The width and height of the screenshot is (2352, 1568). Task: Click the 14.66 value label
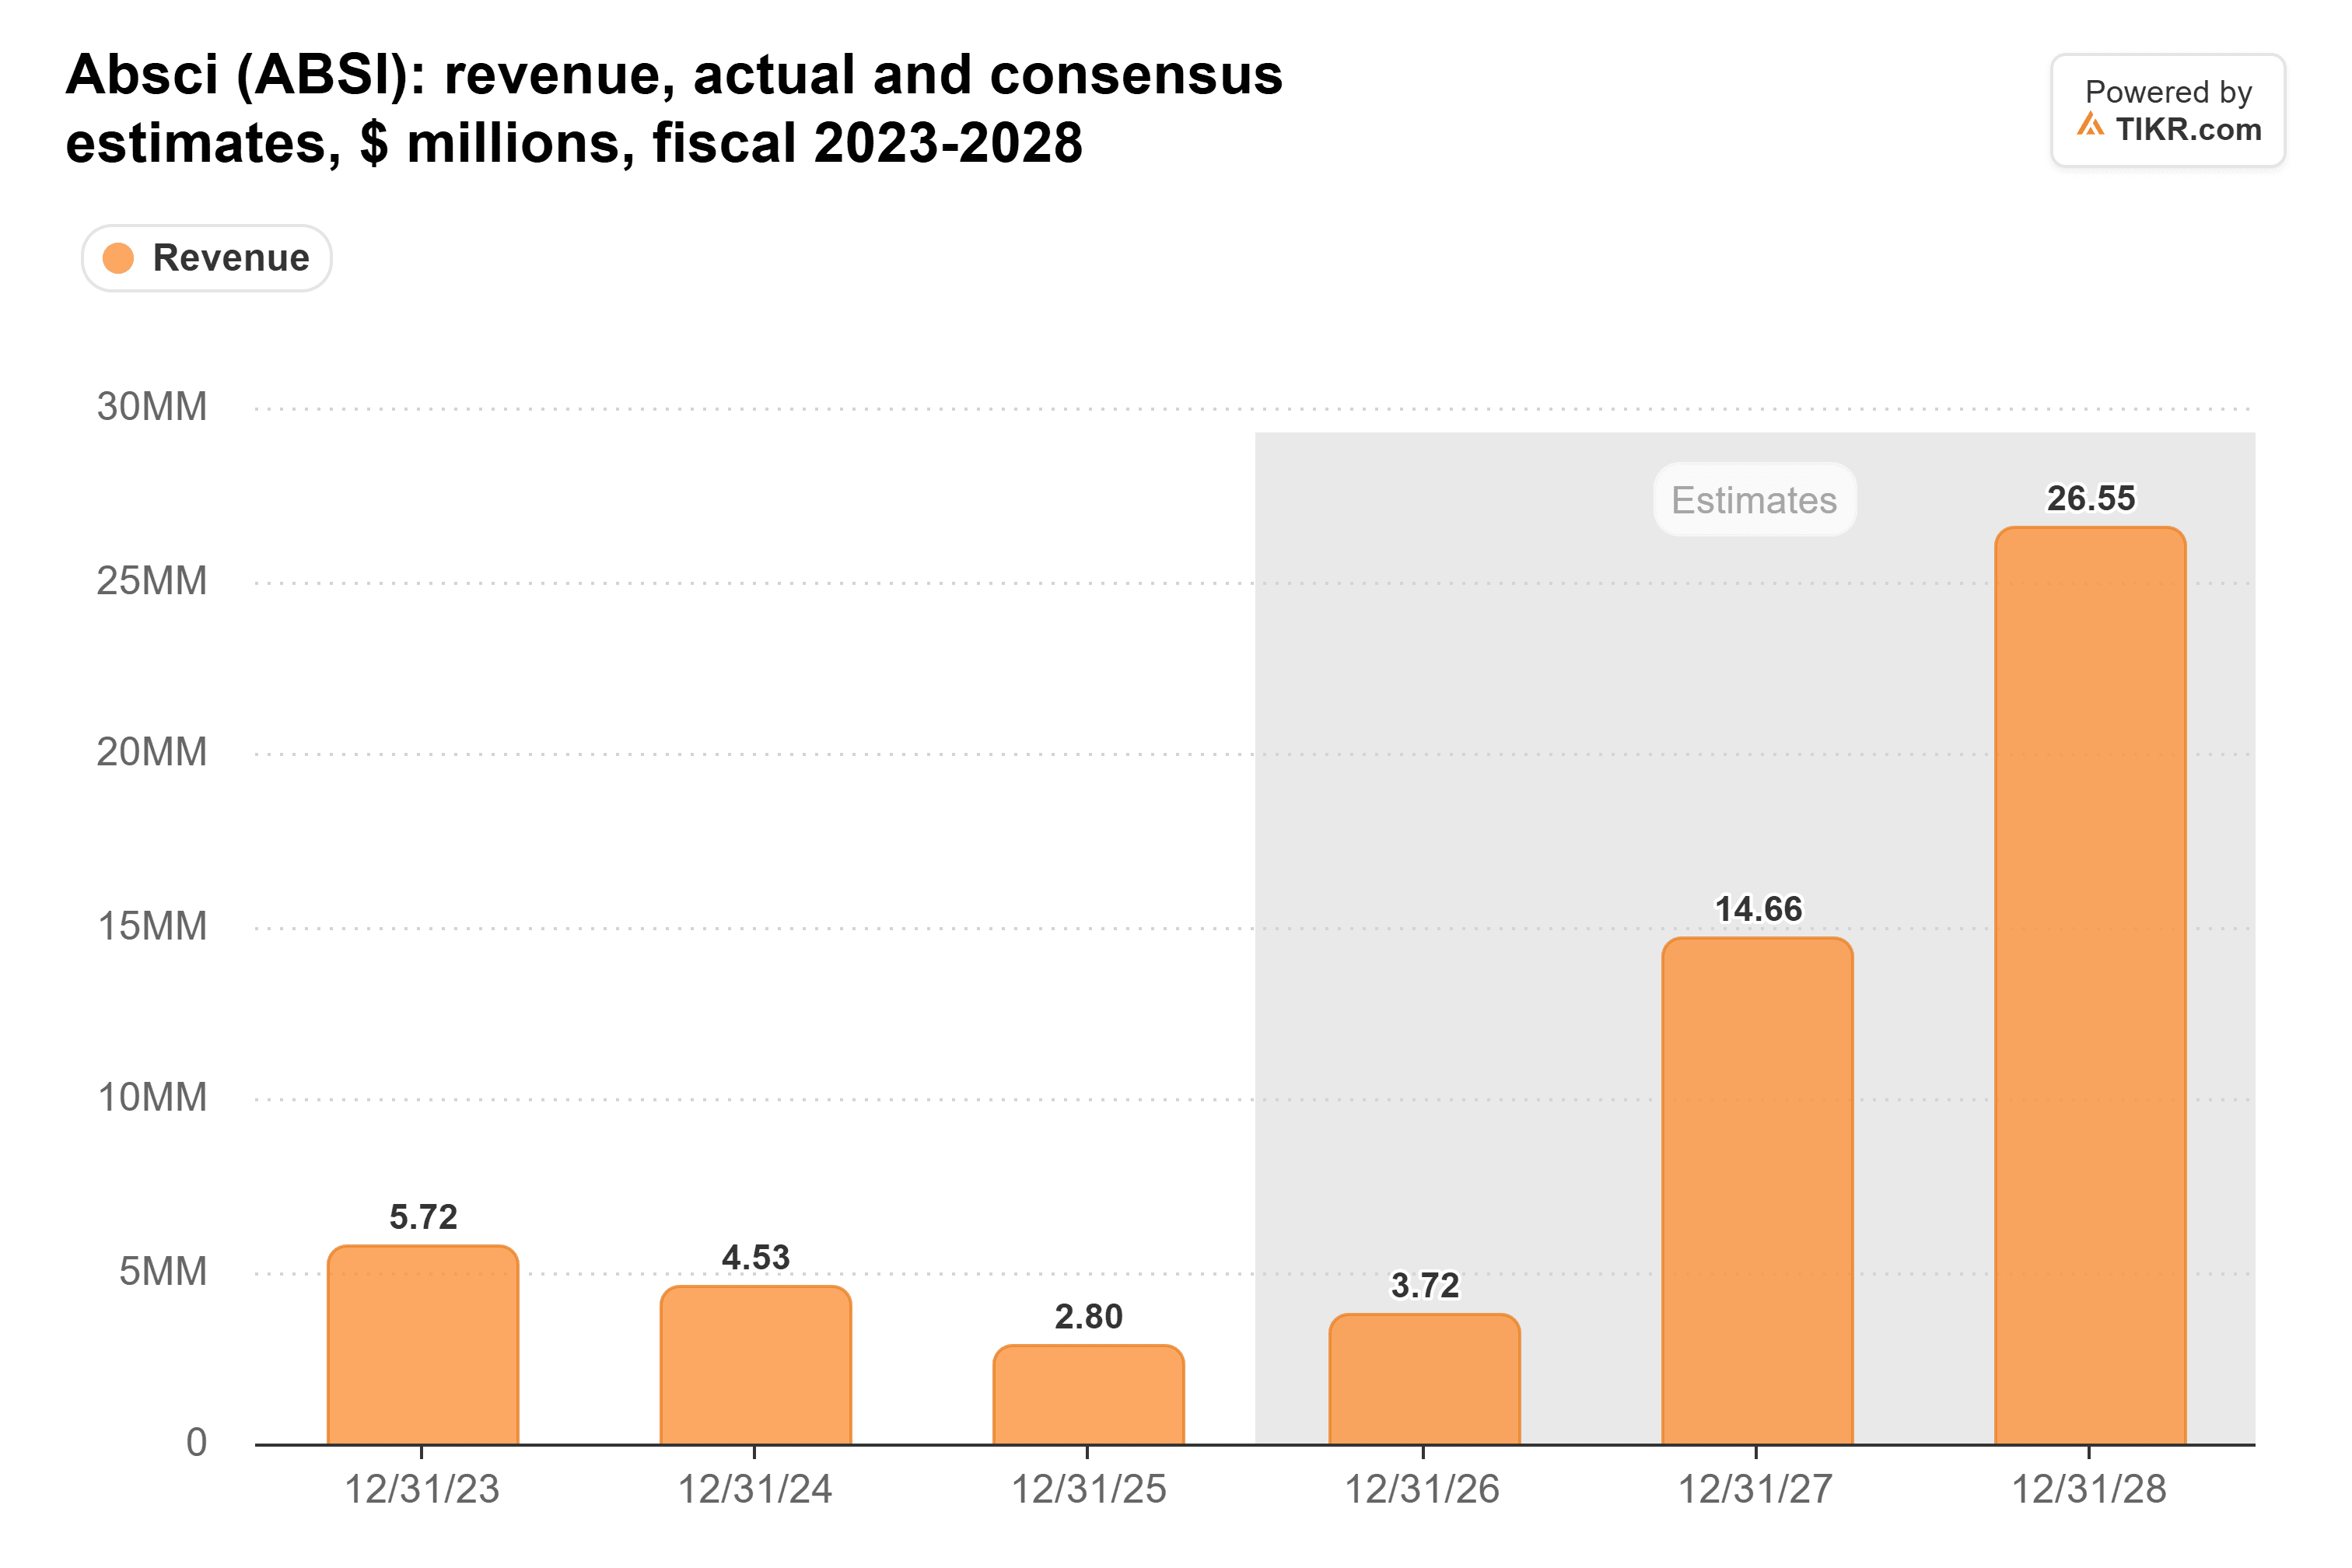[1758, 909]
